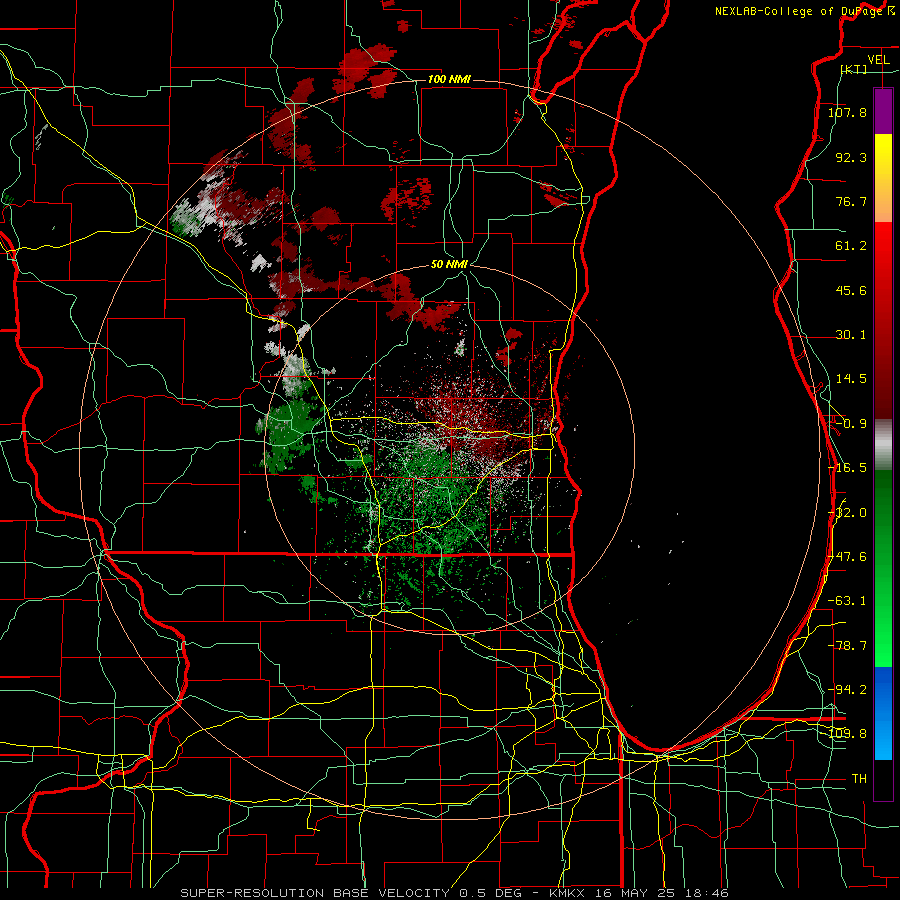
Task: Click the -16.5 velocity scale value
Action: (847, 468)
